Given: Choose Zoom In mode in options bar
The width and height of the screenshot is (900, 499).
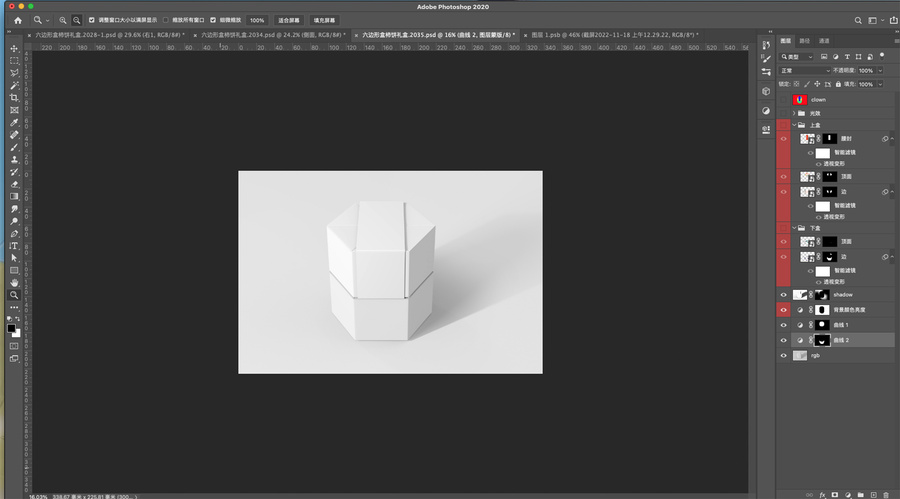Looking at the screenshot, I should (x=63, y=20).
